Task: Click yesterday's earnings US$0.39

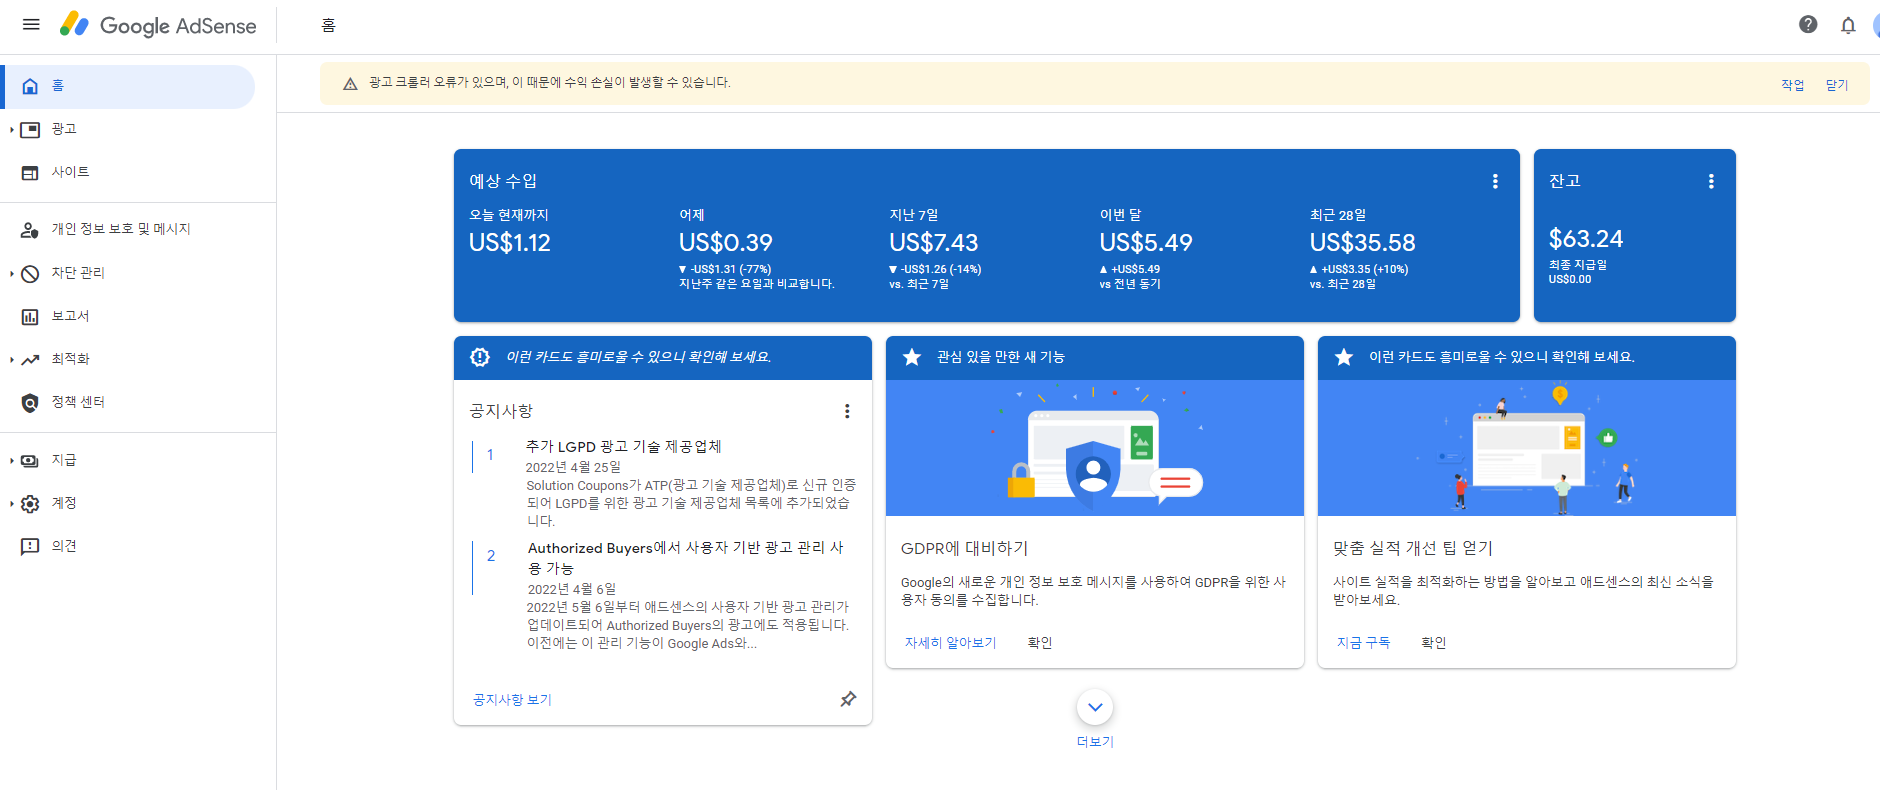Action: (726, 243)
